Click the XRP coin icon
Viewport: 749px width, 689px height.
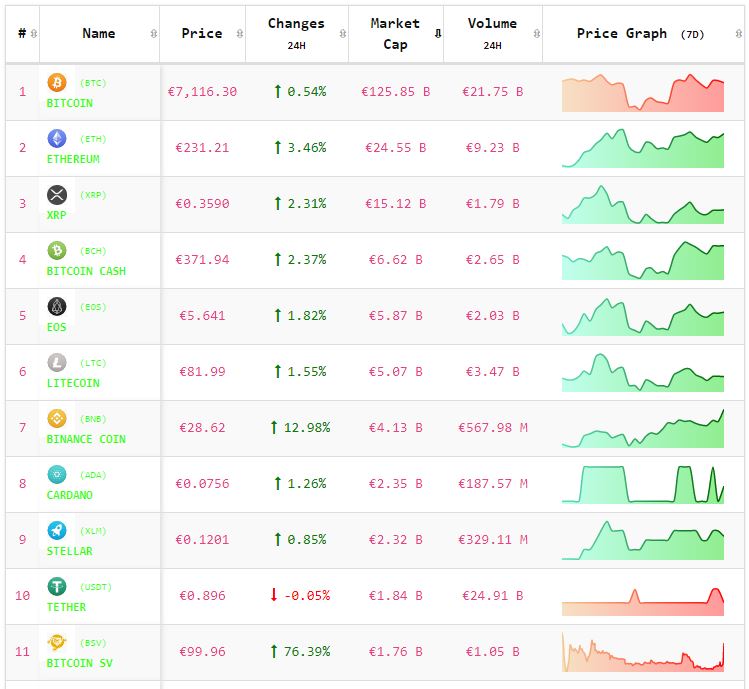pyautogui.click(x=57, y=195)
